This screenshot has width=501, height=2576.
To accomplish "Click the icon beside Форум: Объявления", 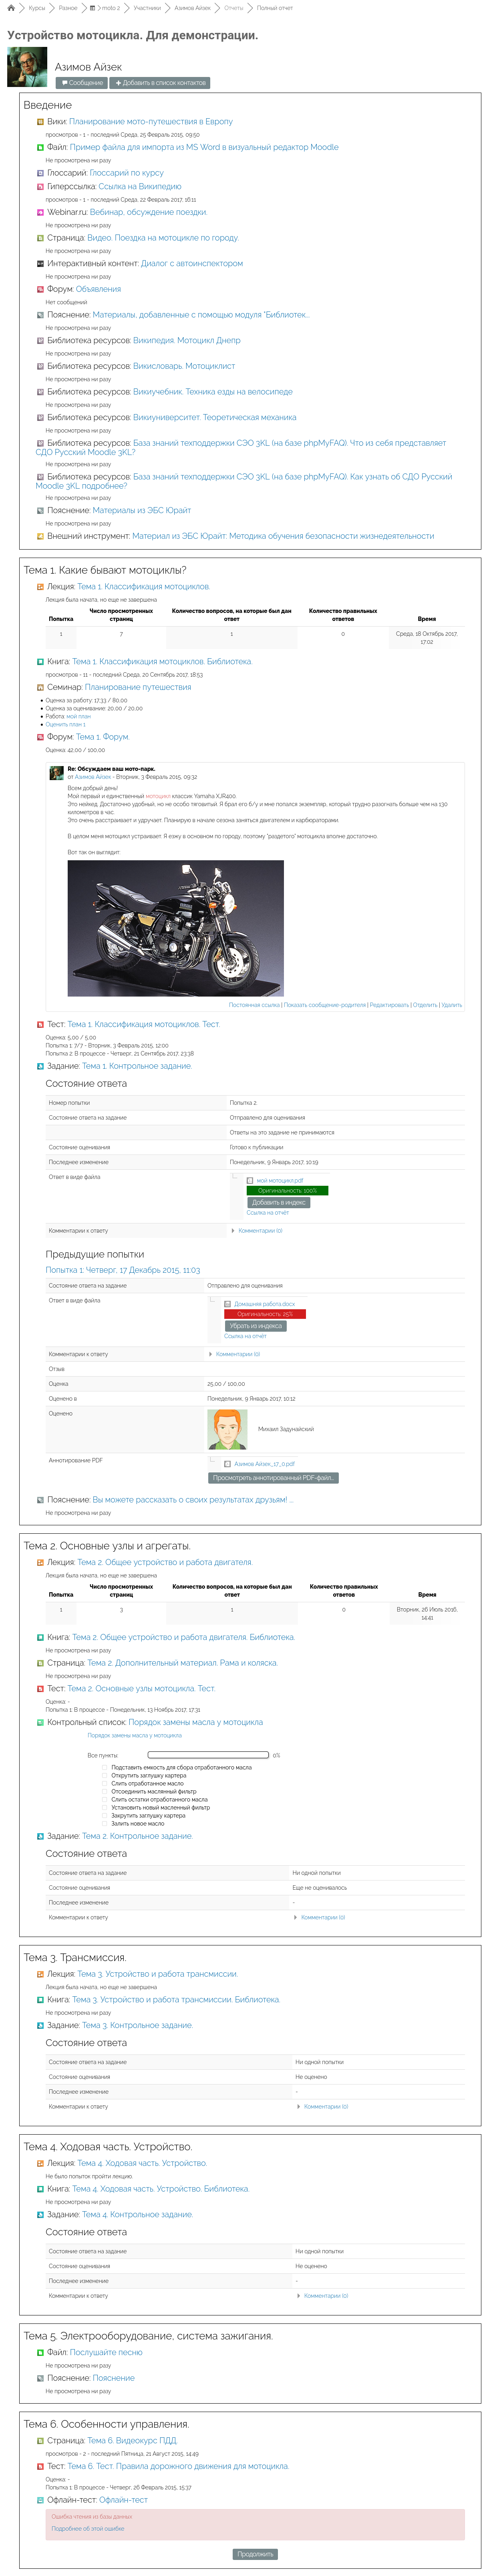I will (x=41, y=289).
